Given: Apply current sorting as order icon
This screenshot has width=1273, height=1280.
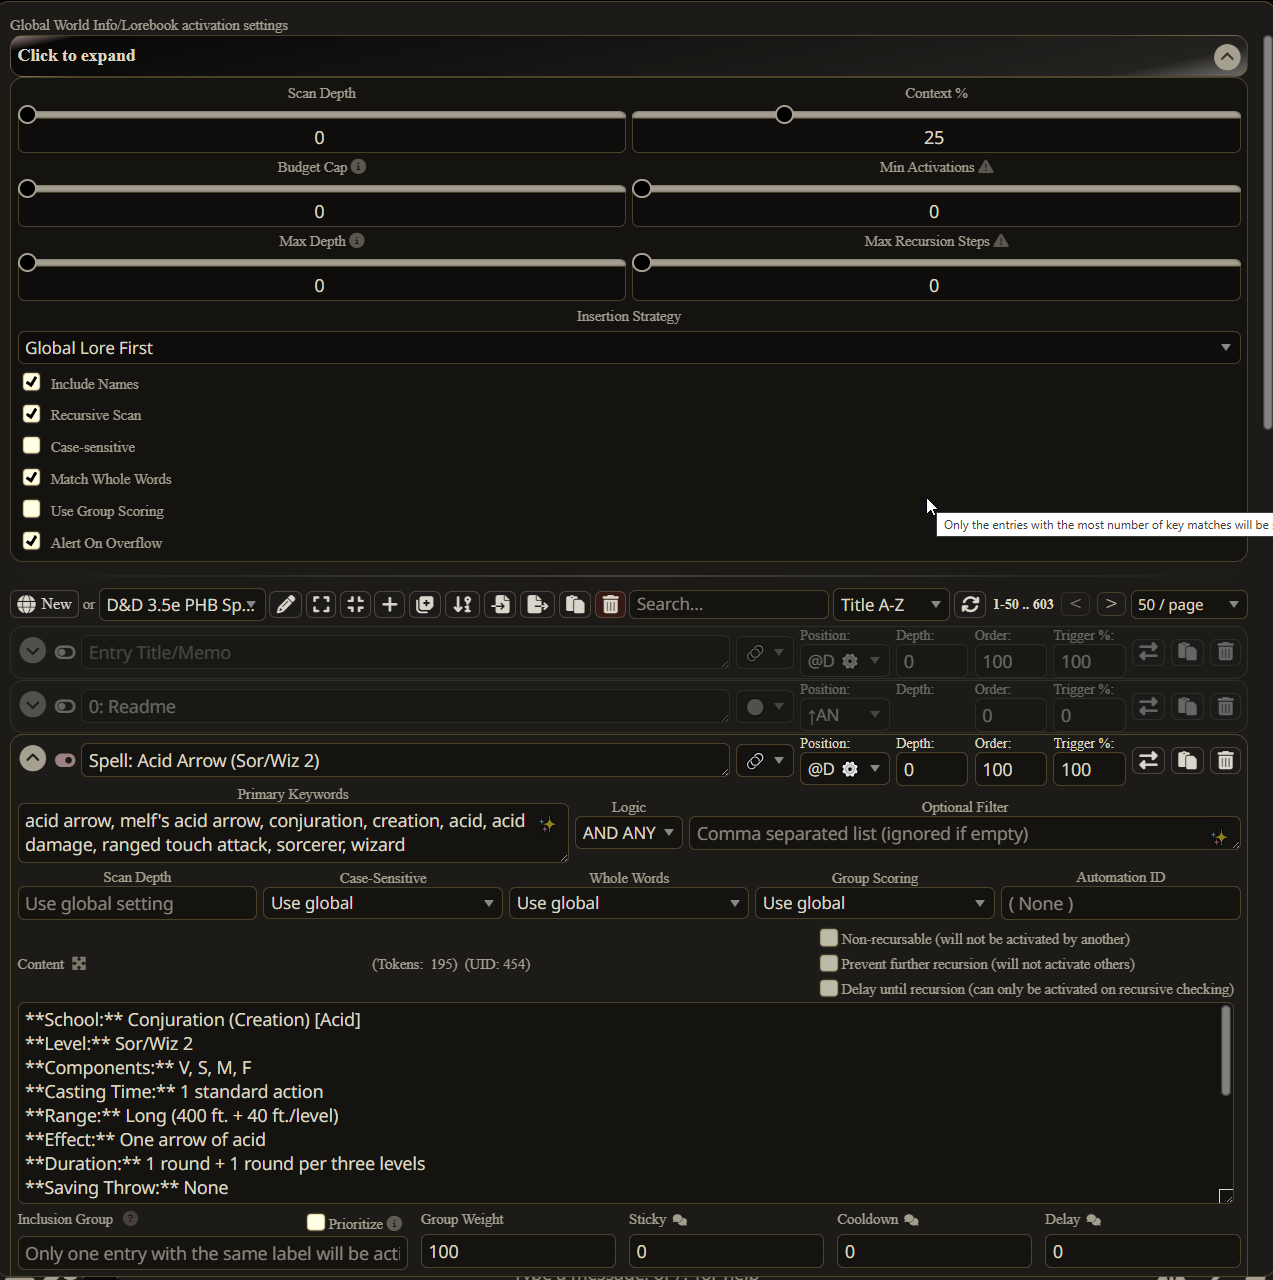Looking at the screenshot, I should [x=462, y=604].
